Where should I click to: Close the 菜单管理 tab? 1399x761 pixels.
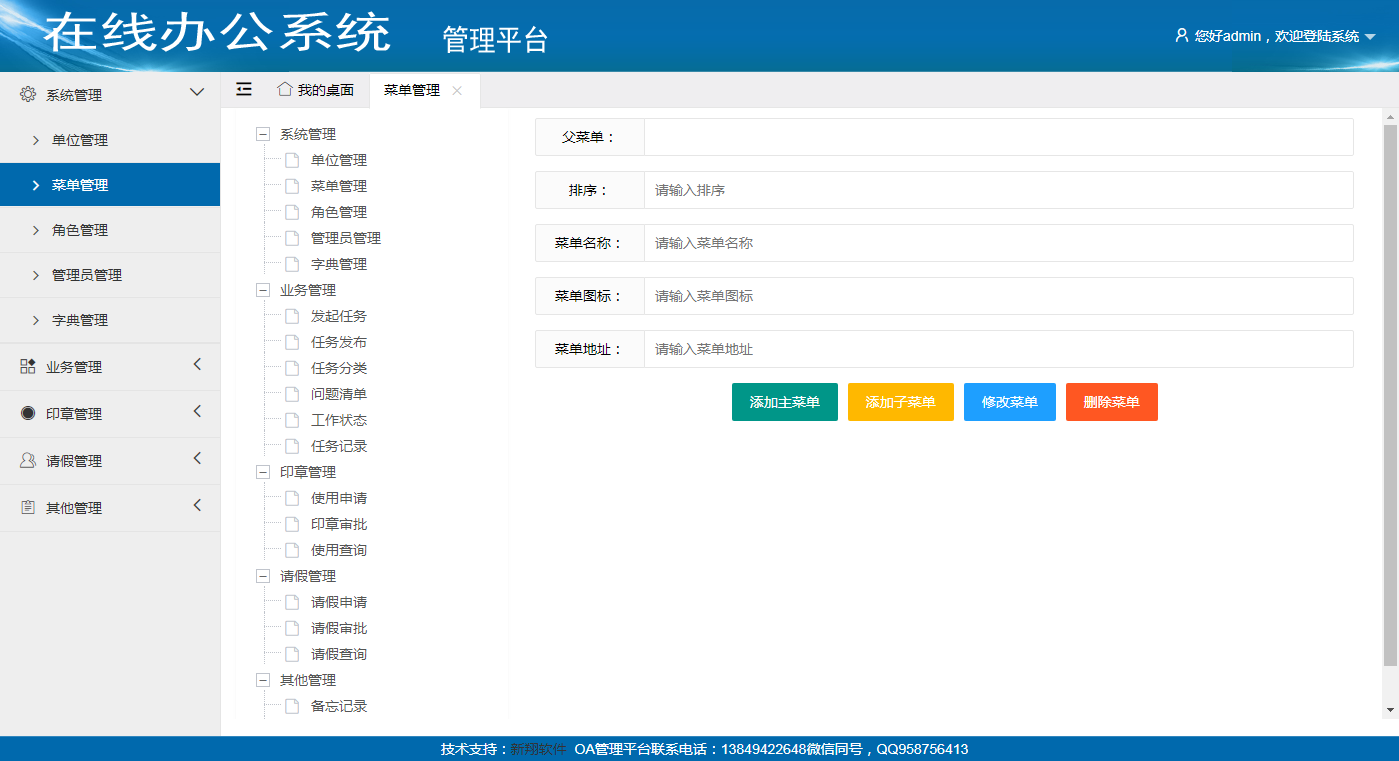pos(457,90)
